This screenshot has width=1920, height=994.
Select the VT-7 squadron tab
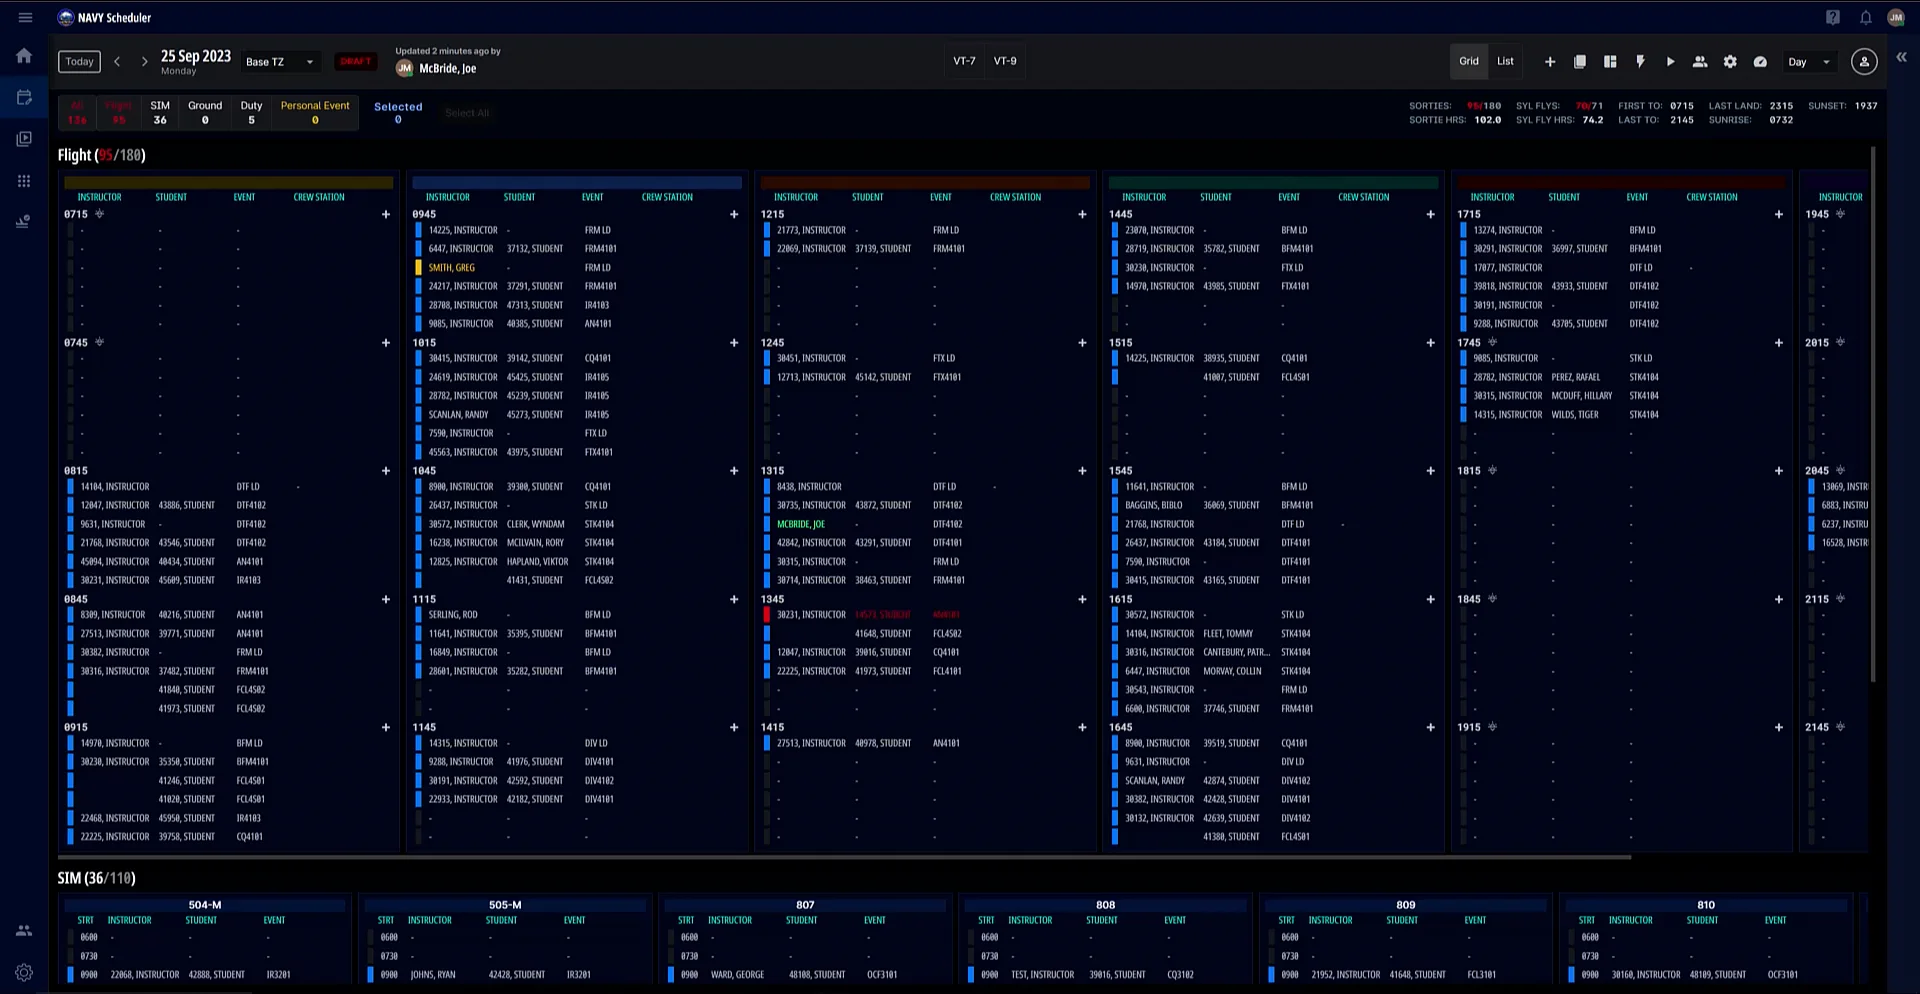(x=964, y=61)
